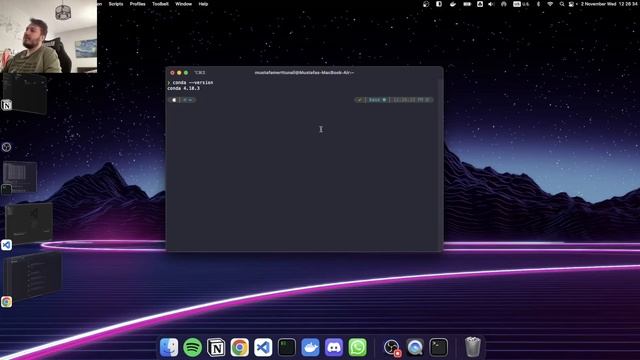Image resolution: width=640 pixels, height=360 pixels.
Task: Open the Scripts menu
Action: [x=116, y=4]
